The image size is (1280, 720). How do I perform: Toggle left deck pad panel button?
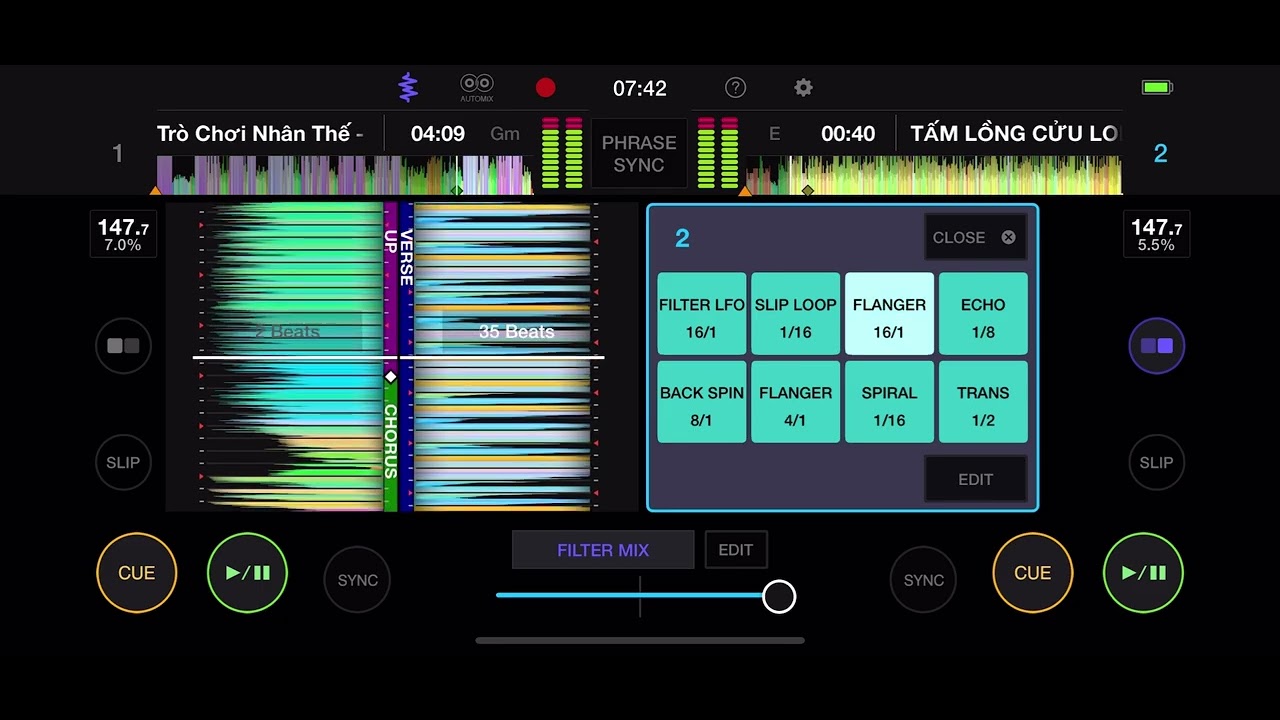(123, 346)
